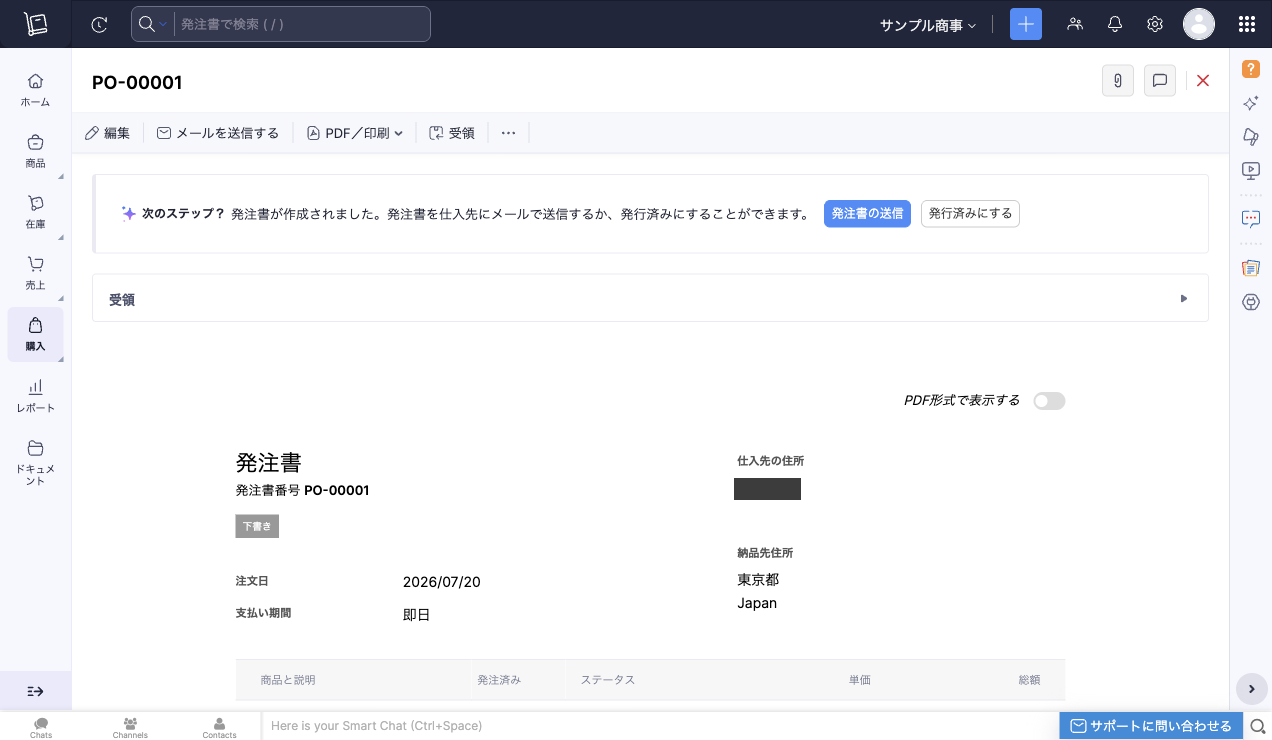Viewport: 1272px width, 740px height.
Task: Open recent activity history icon
Action: tap(98, 24)
